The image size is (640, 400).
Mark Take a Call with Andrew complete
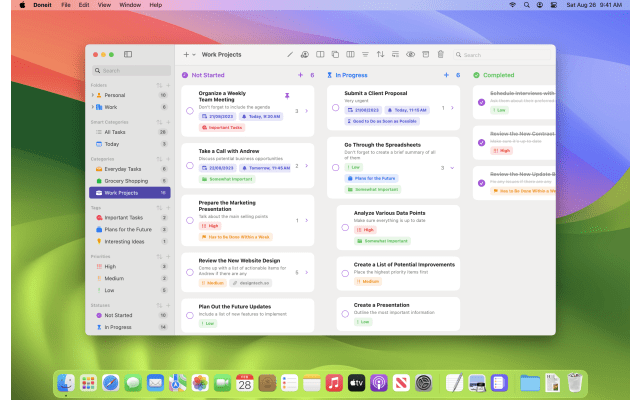190,165
